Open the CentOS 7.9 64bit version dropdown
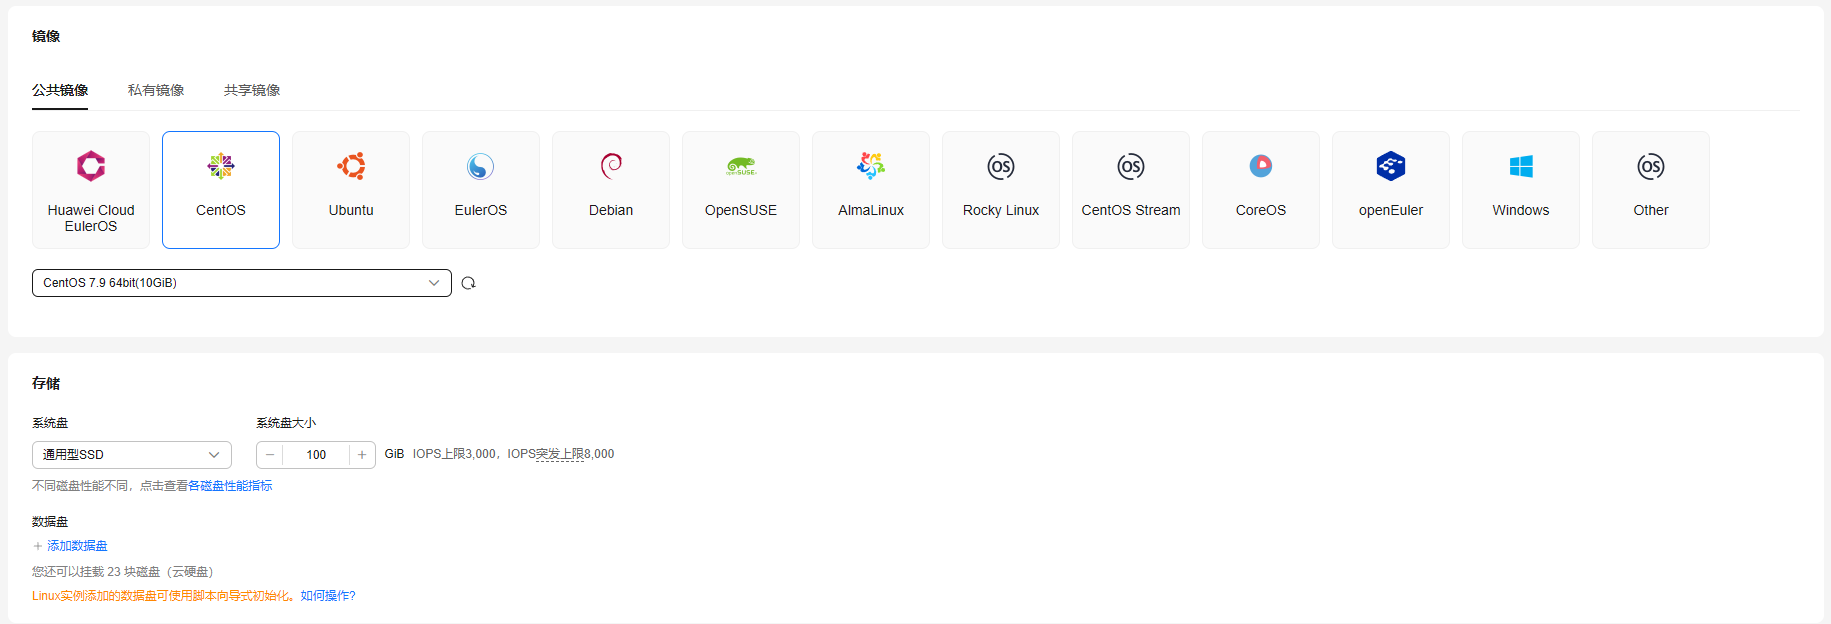The width and height of the screenshot is (1831, 624). tap(242, 283)
